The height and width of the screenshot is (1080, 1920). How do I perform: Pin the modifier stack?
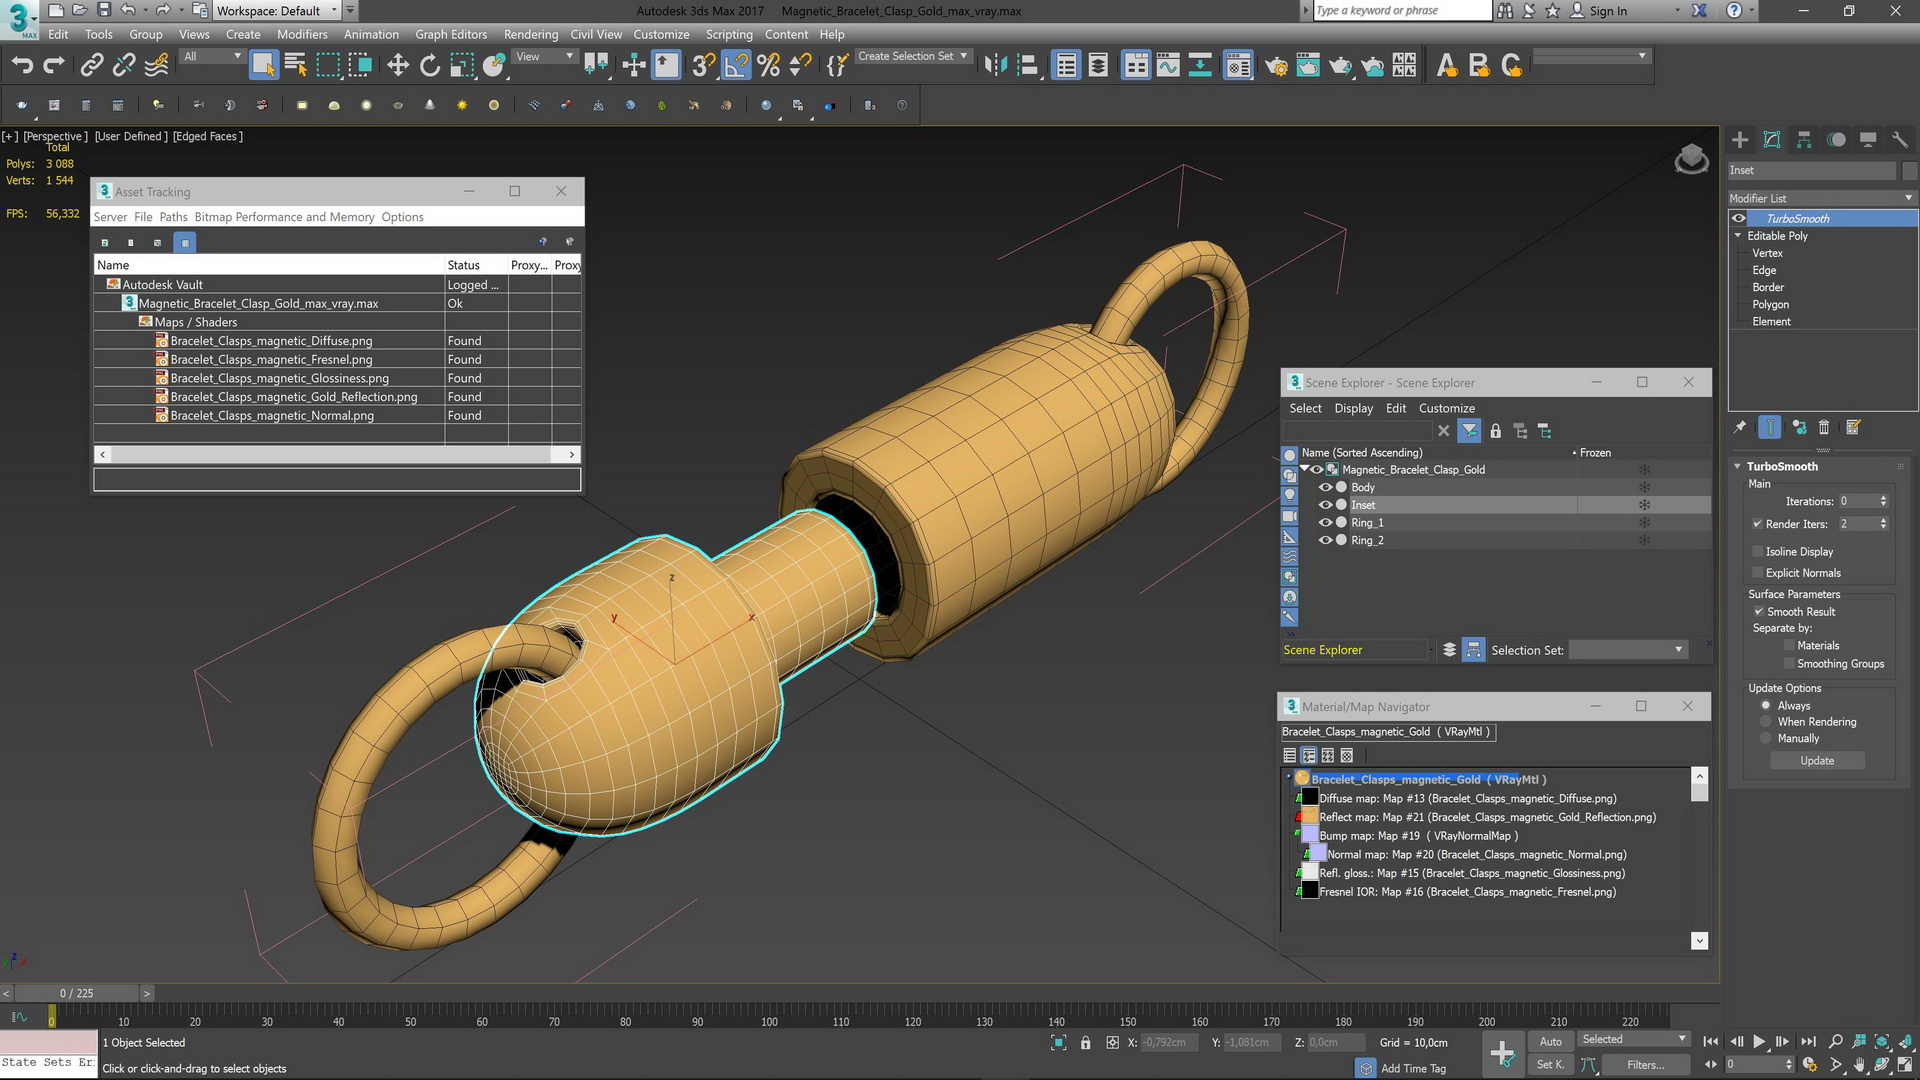pos(1740,427)
